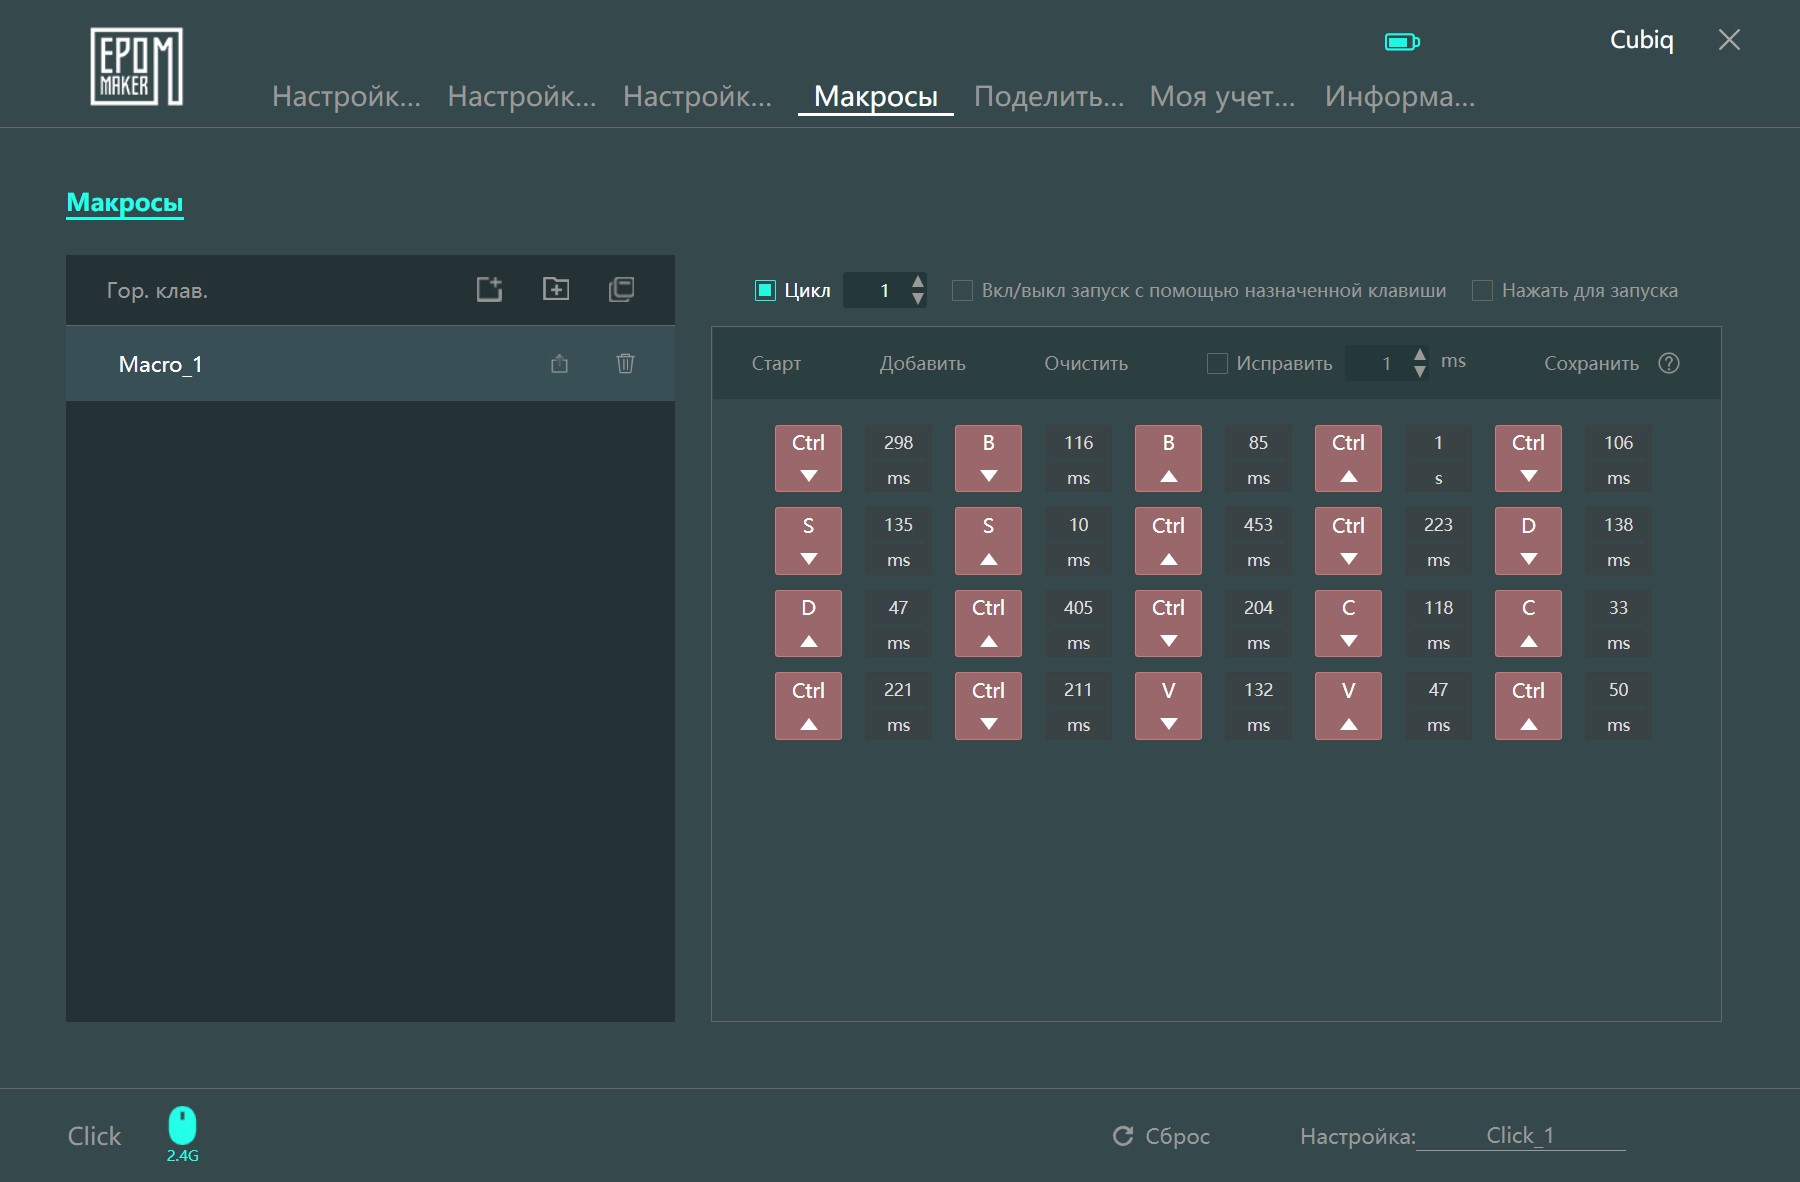
Task: Click the 85 ms delay tile
Action: [x=1258, y=458]
